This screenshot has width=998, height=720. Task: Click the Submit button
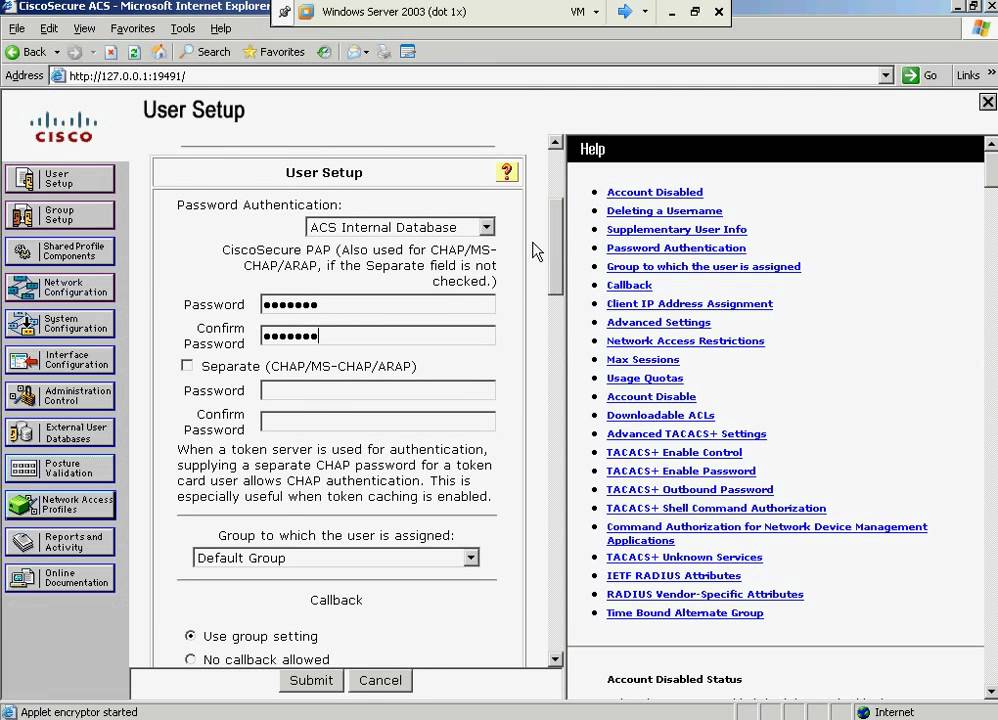(x=311, y=680)
